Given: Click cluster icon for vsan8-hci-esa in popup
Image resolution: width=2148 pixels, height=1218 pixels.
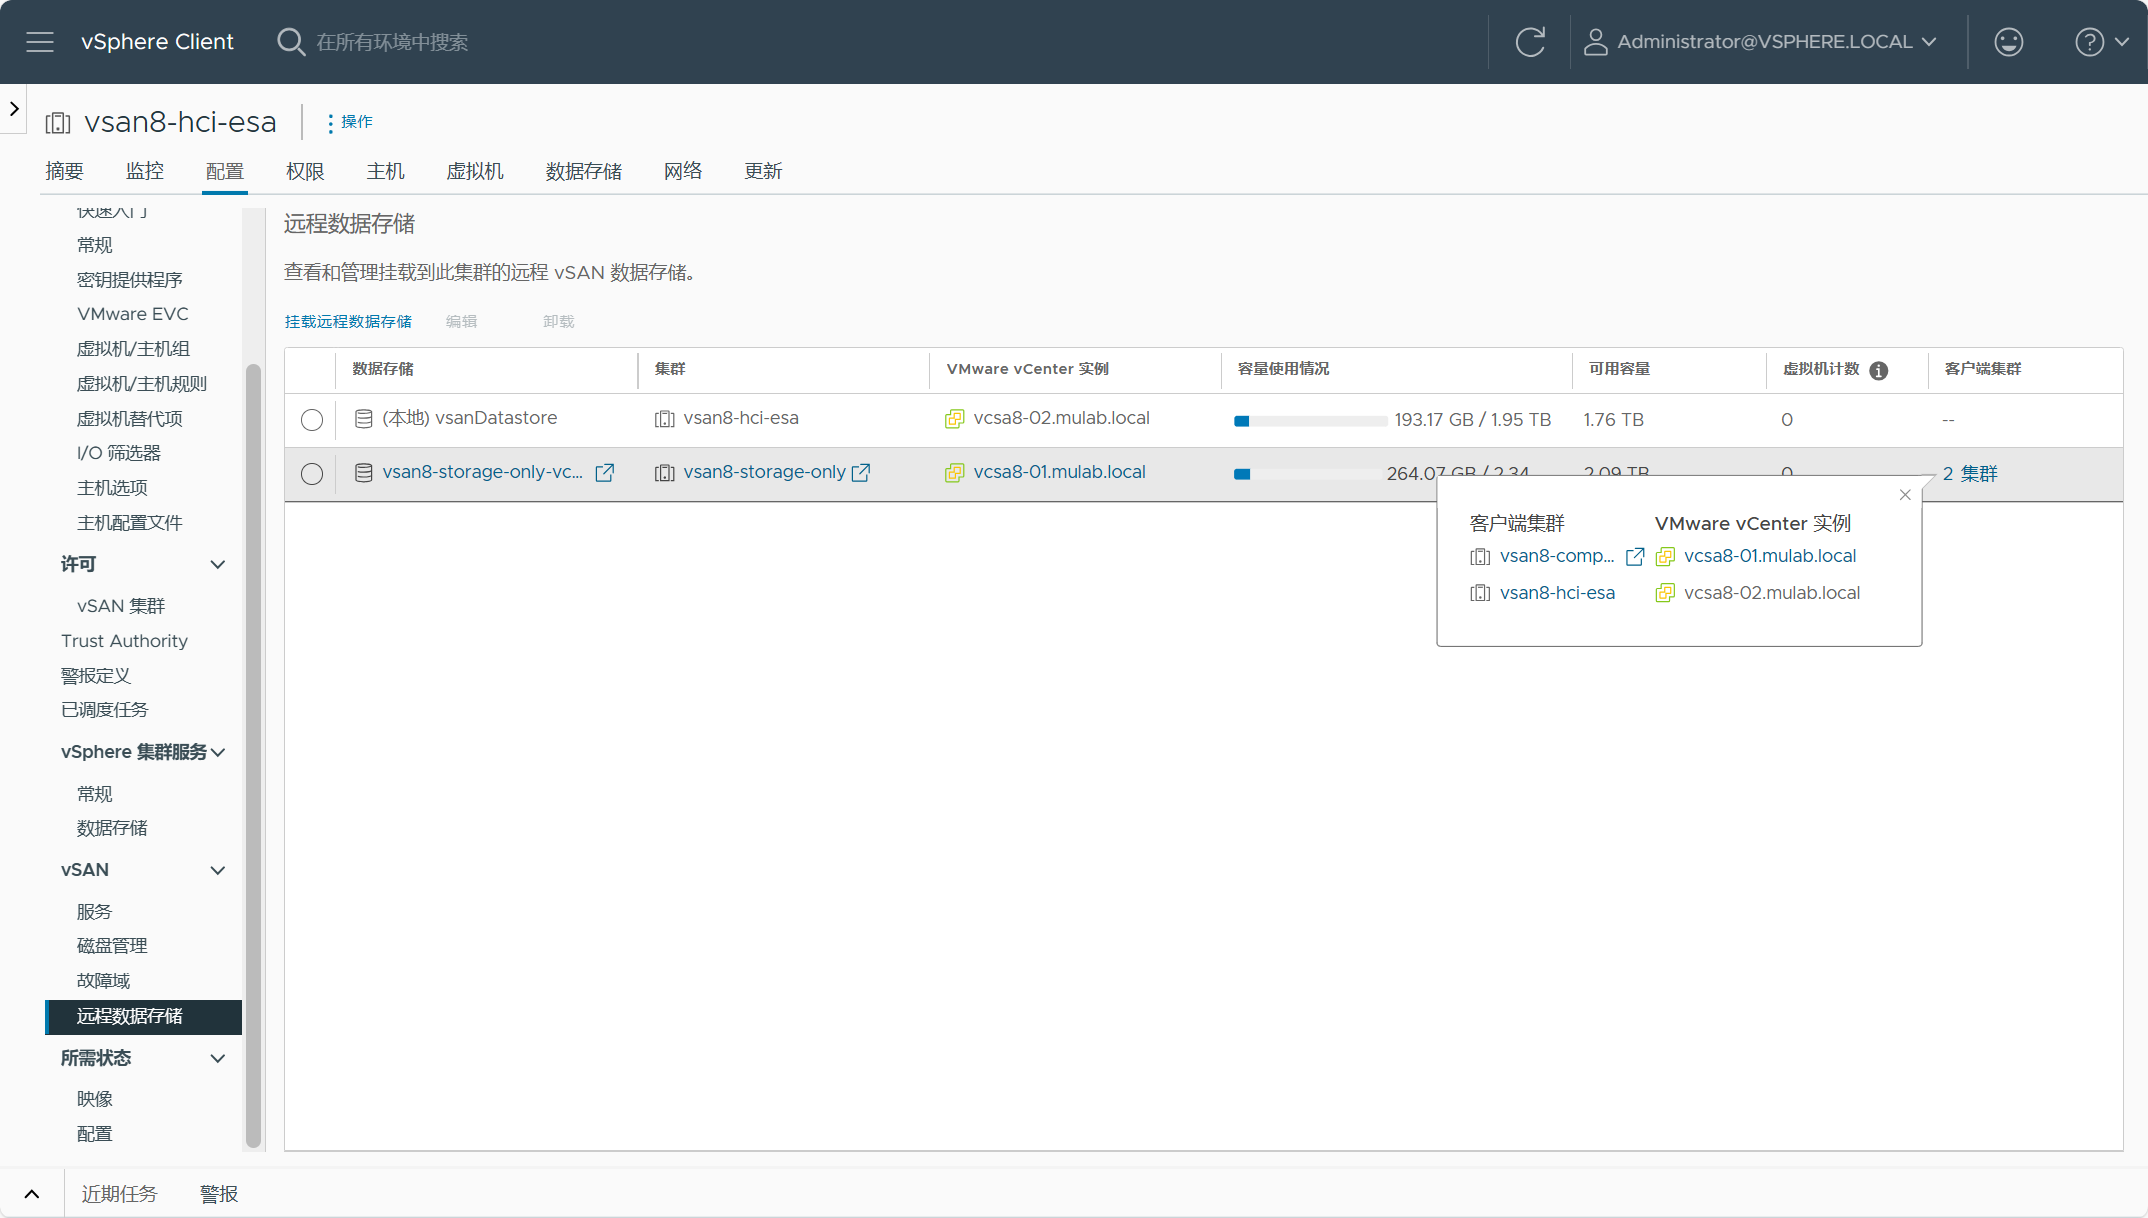Looking at the screenshot, I should pyautogui.click(x=1480, y=593).
